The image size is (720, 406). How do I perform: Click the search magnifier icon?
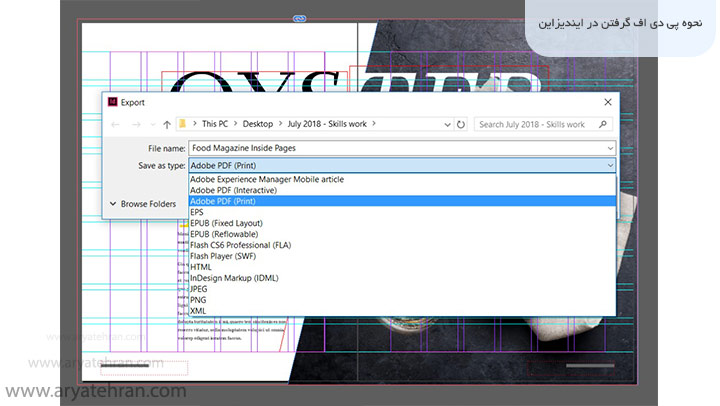pos(606,125)
